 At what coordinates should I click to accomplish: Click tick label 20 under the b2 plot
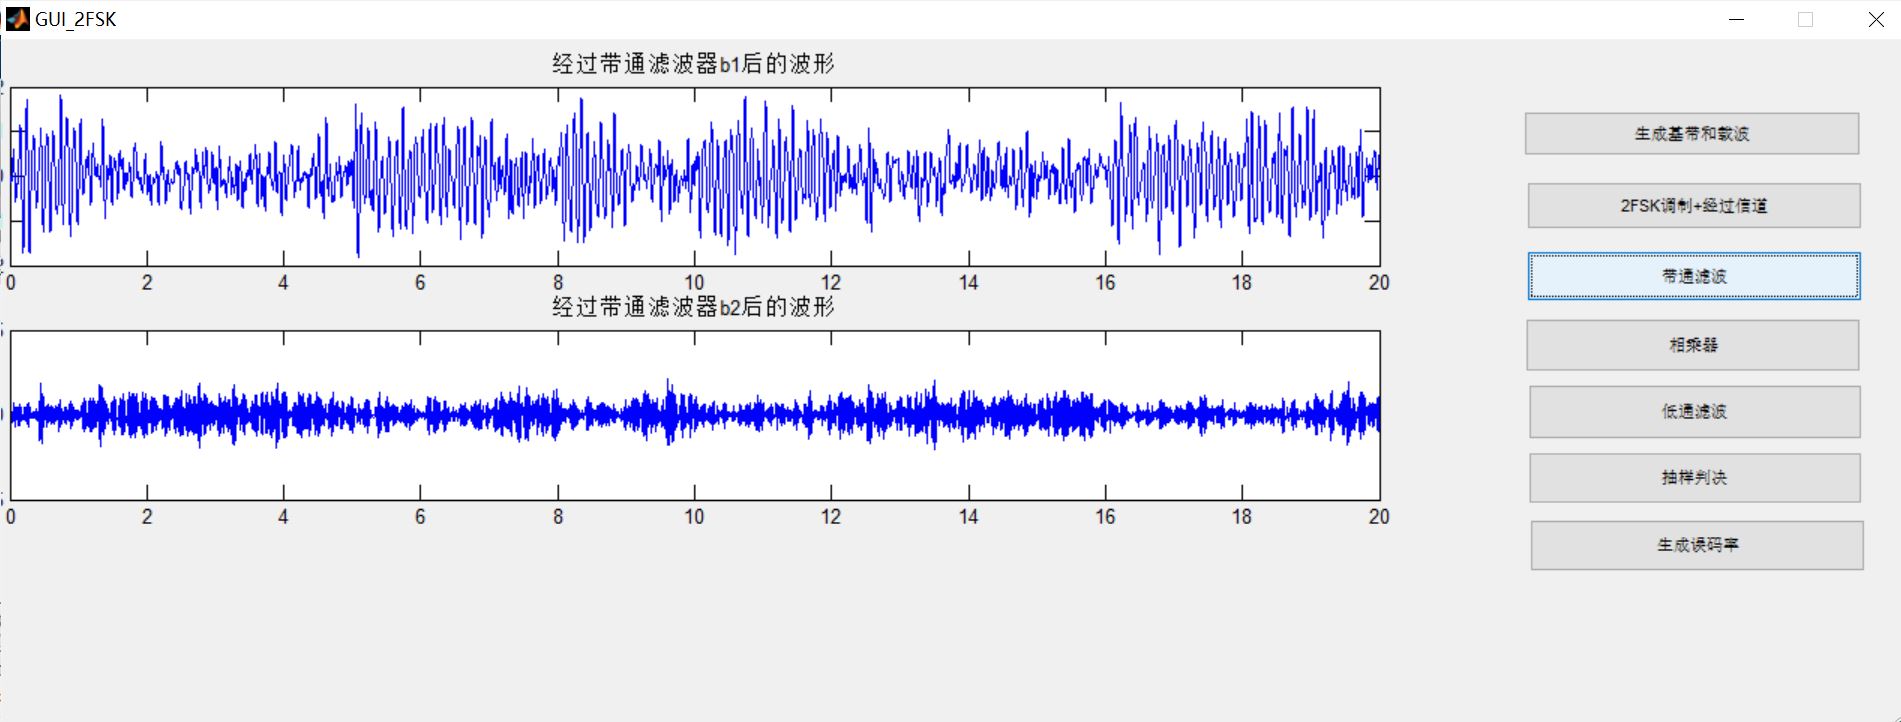[1379, 517]
